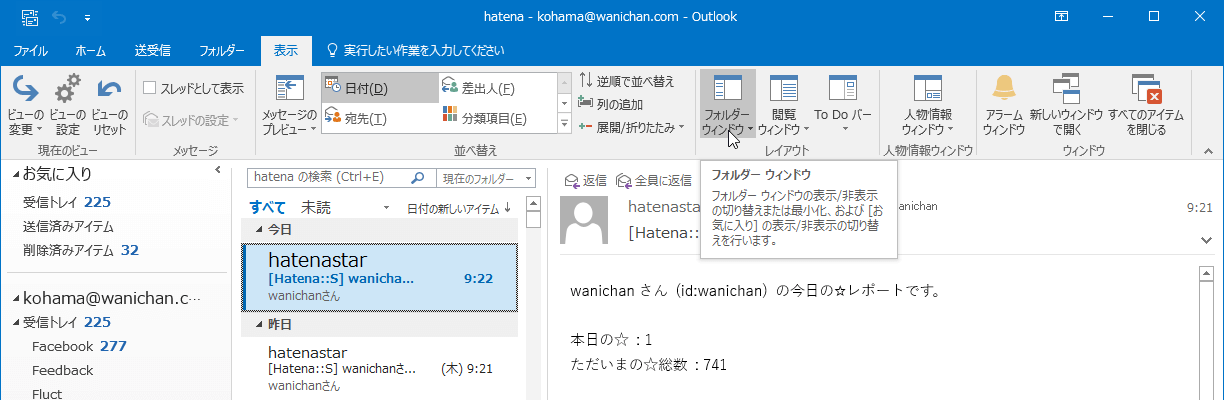Arrange messages by From (差出人)

click(x=497, y=88)
